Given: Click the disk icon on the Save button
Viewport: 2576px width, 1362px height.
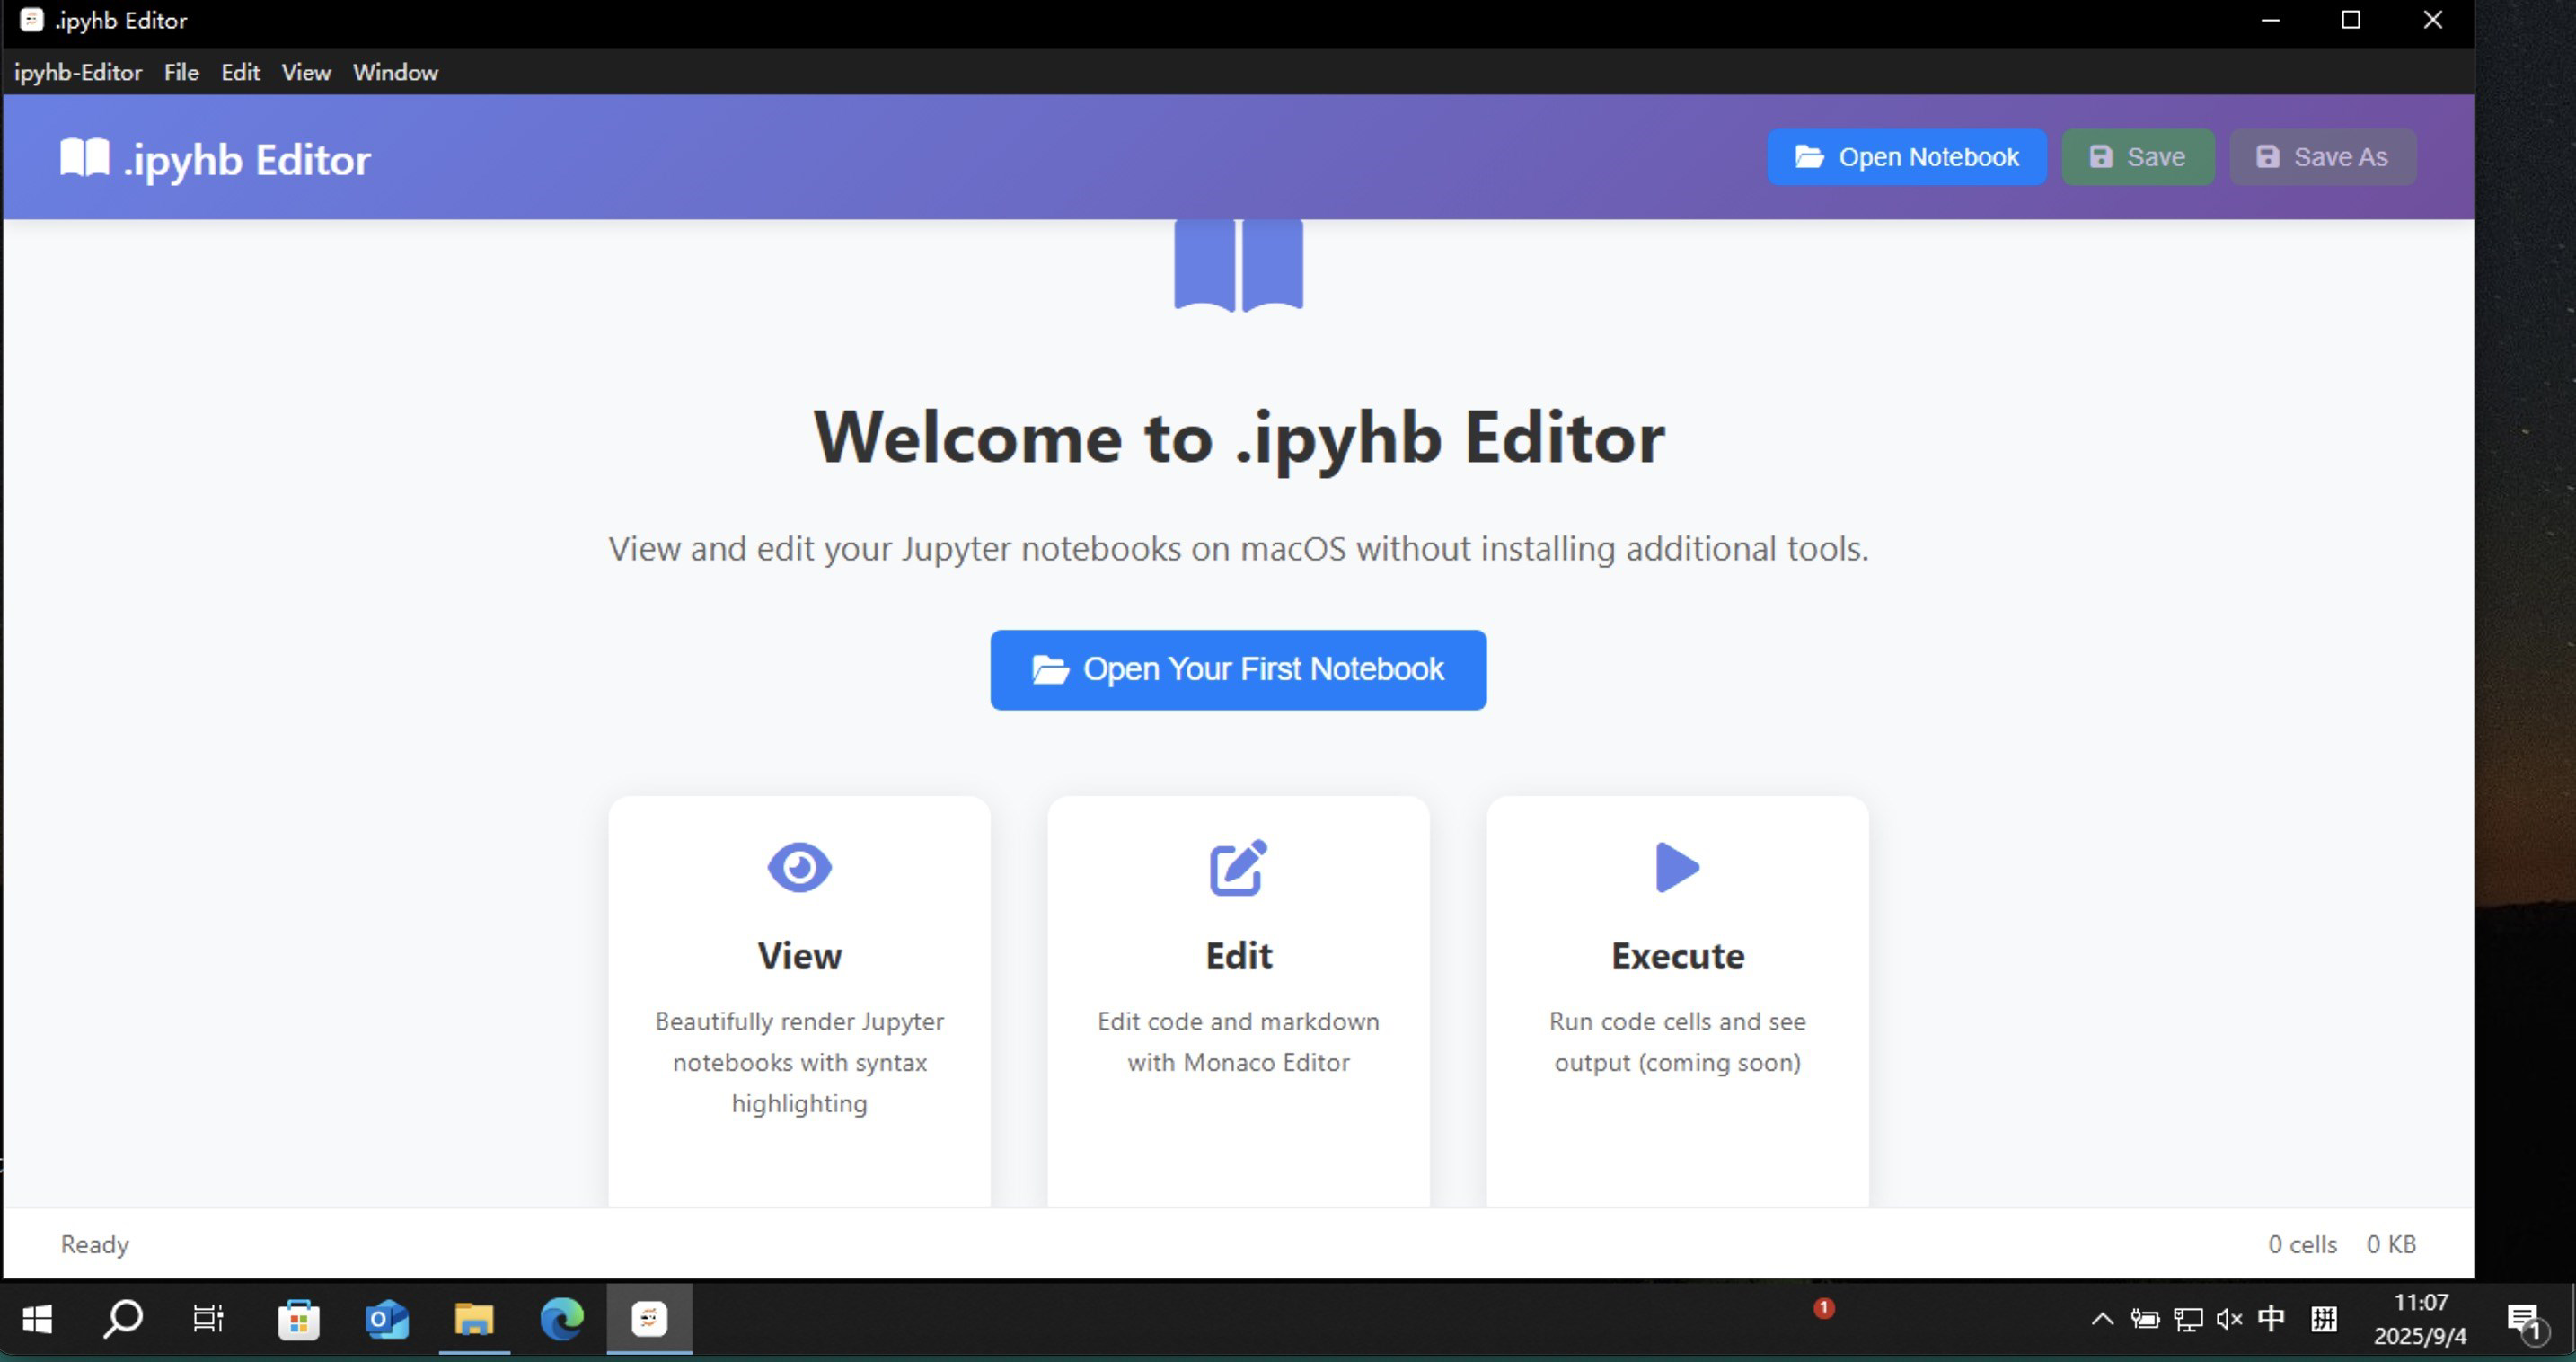Looking at the screenshot, I should [x=2103, y=157].
